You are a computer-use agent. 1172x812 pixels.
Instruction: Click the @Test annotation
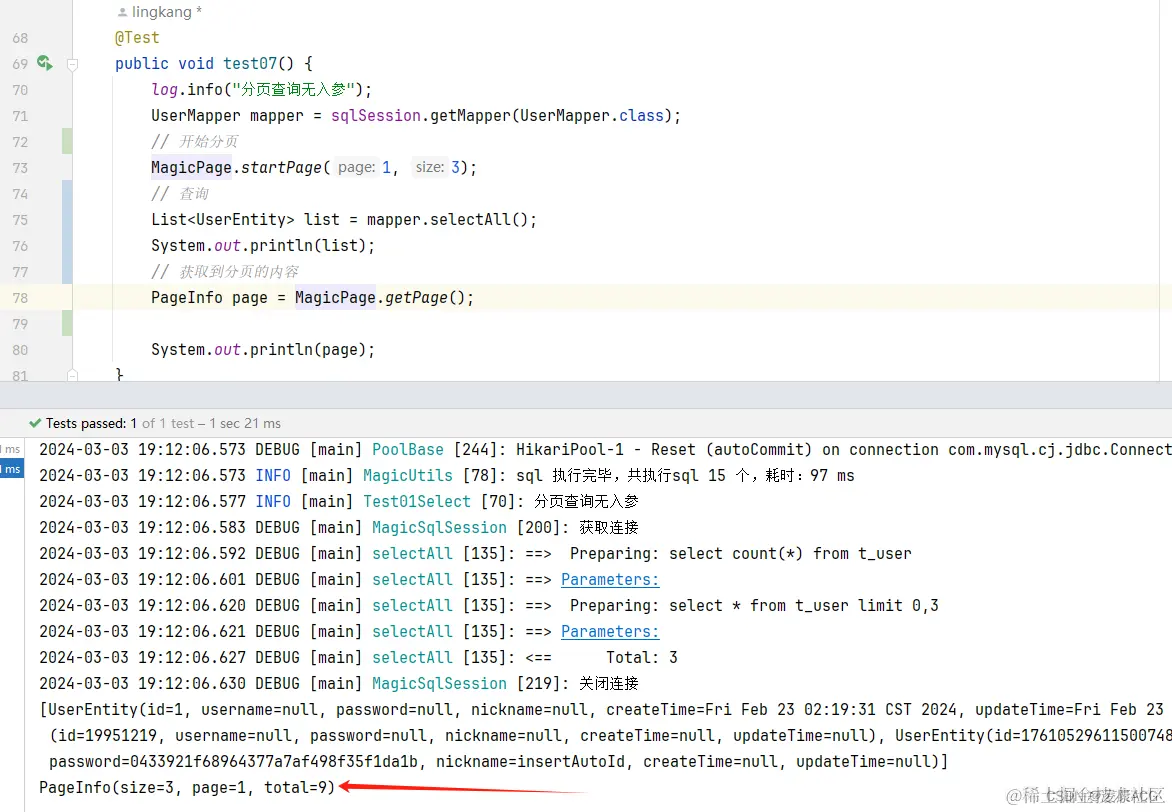tap(137, 37)
